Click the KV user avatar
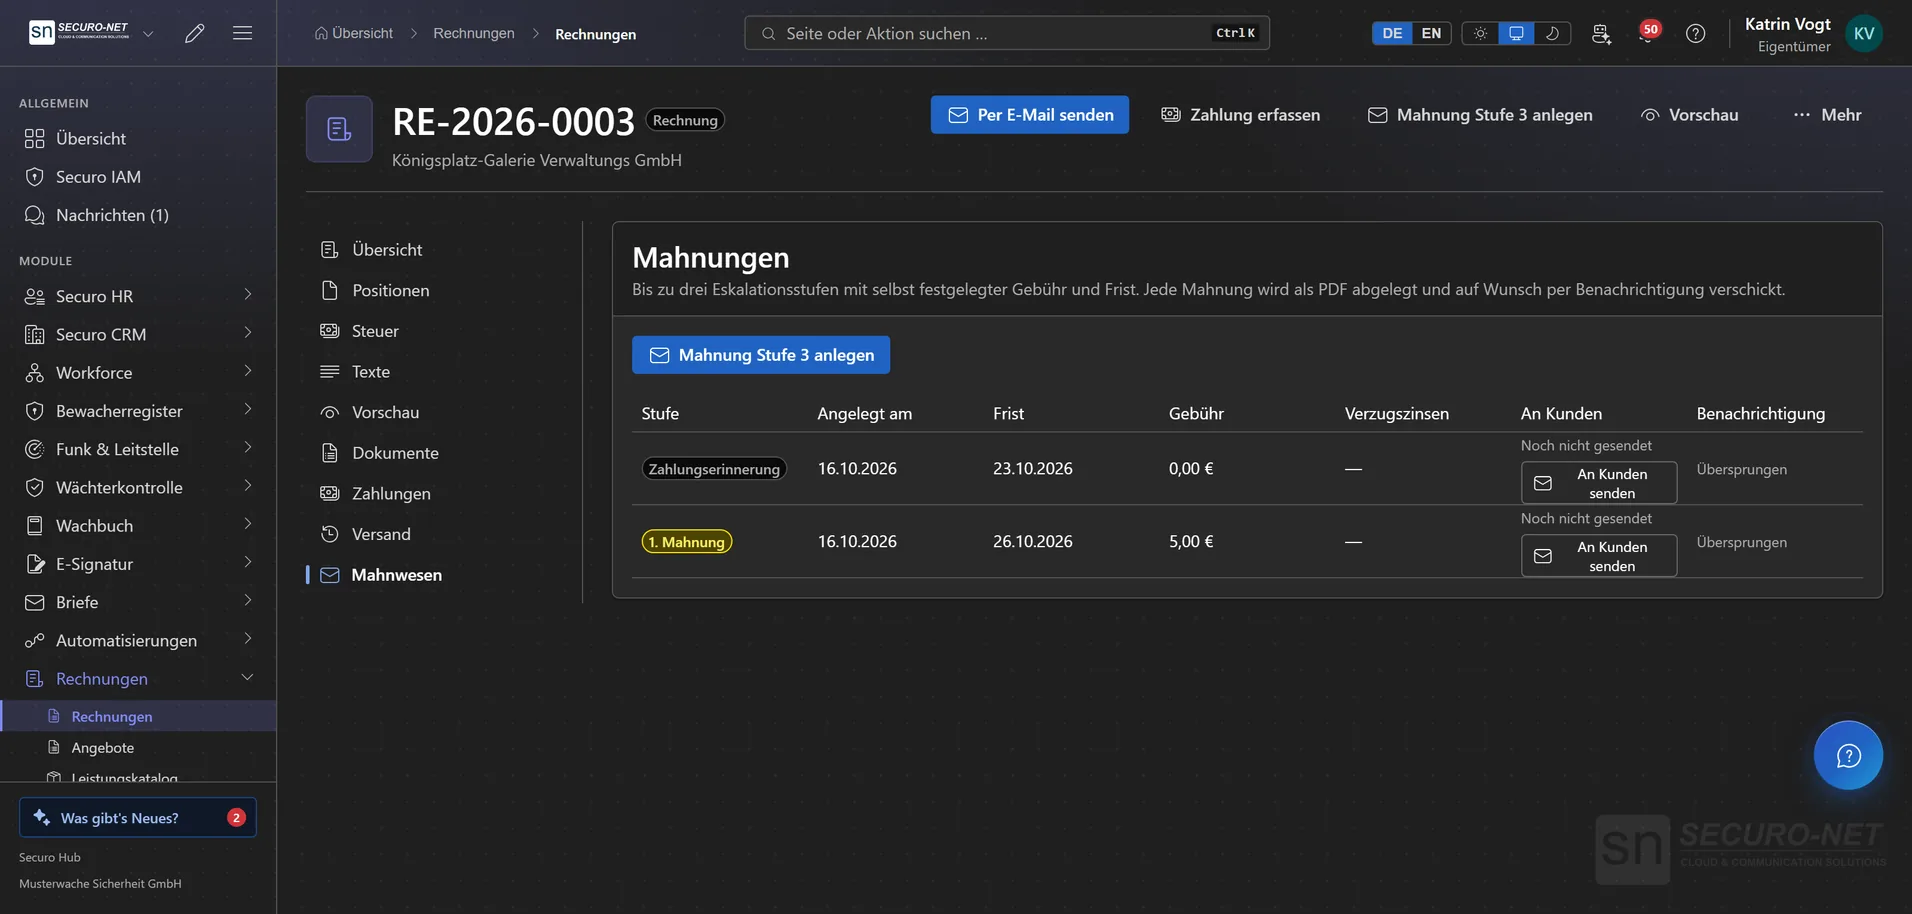Viewport: 1912px width, 914px height. point(1864,33)
